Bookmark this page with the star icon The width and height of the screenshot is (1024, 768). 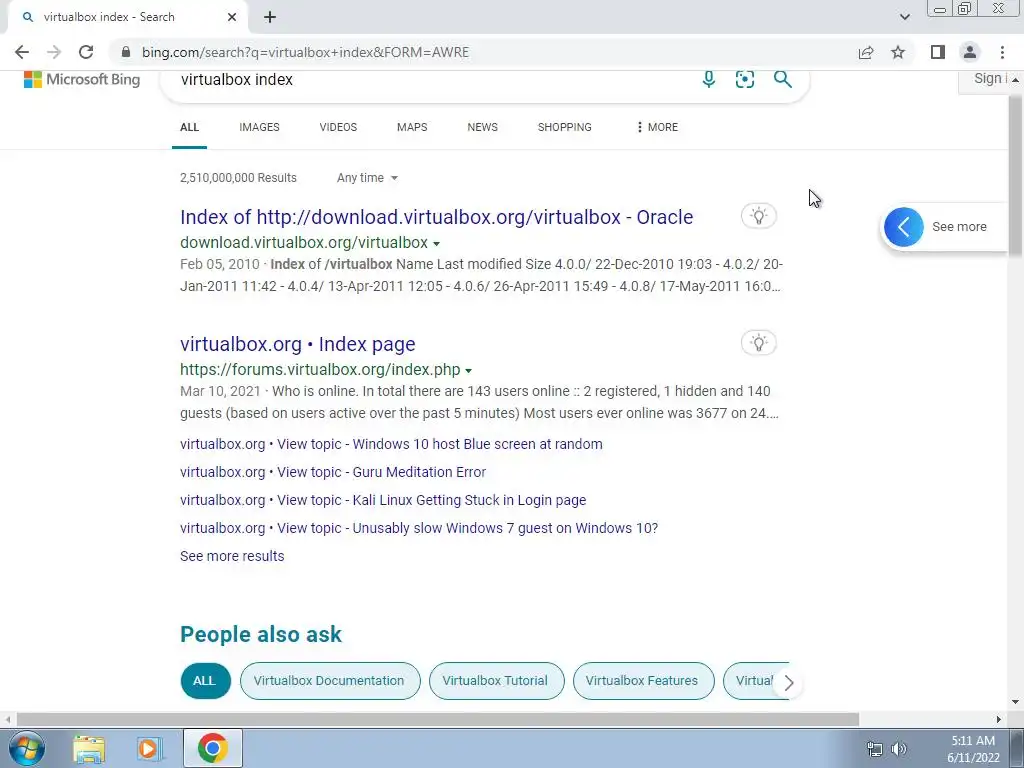[x=898, y=52]
